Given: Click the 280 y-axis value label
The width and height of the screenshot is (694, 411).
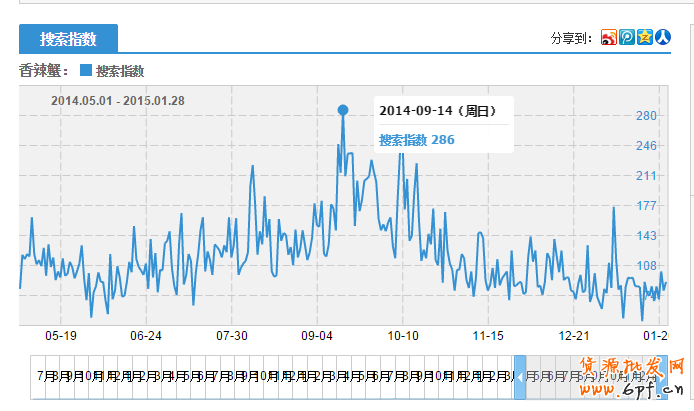Looking at the screenshot, I should 646,116.
